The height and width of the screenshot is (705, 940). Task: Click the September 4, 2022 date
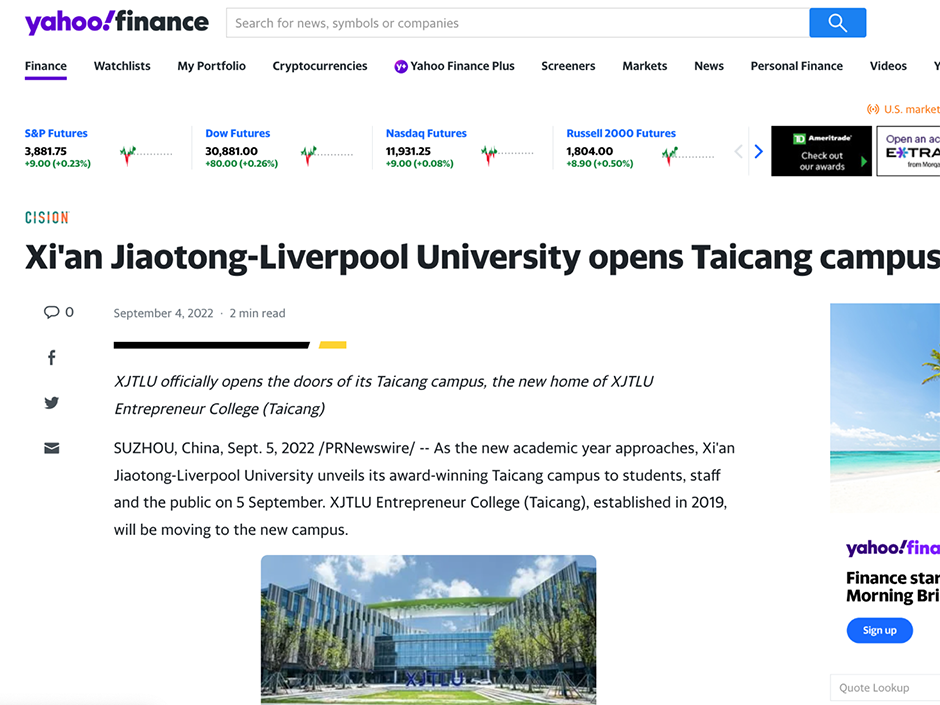pos(163,313)
